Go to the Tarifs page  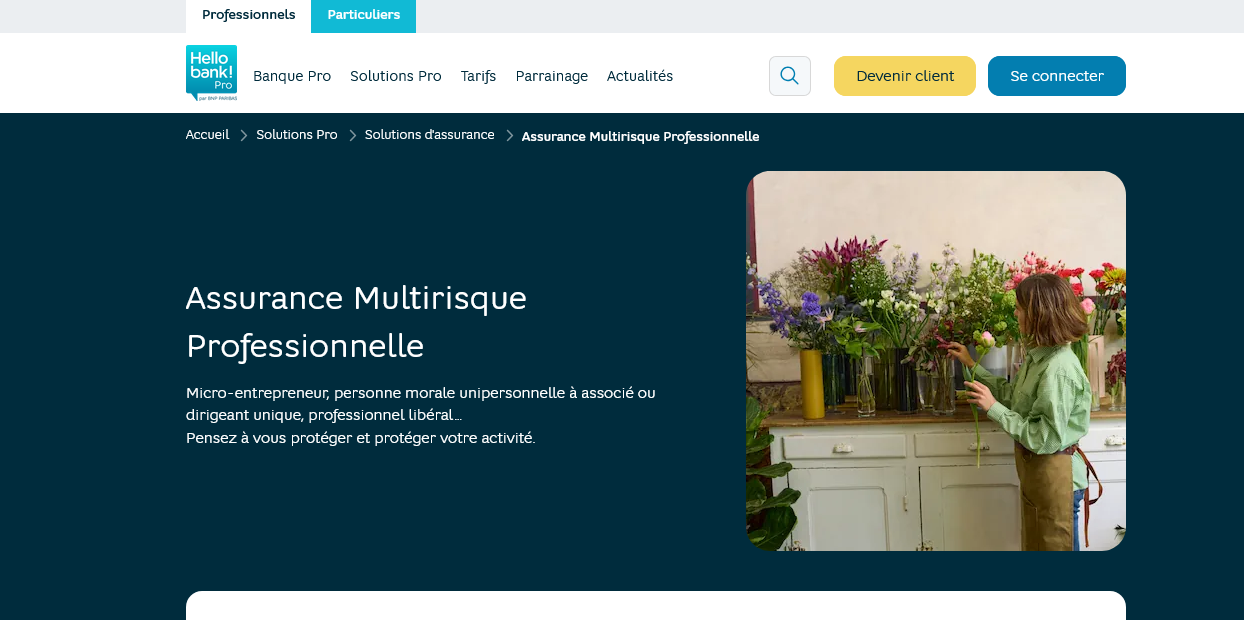478,76
